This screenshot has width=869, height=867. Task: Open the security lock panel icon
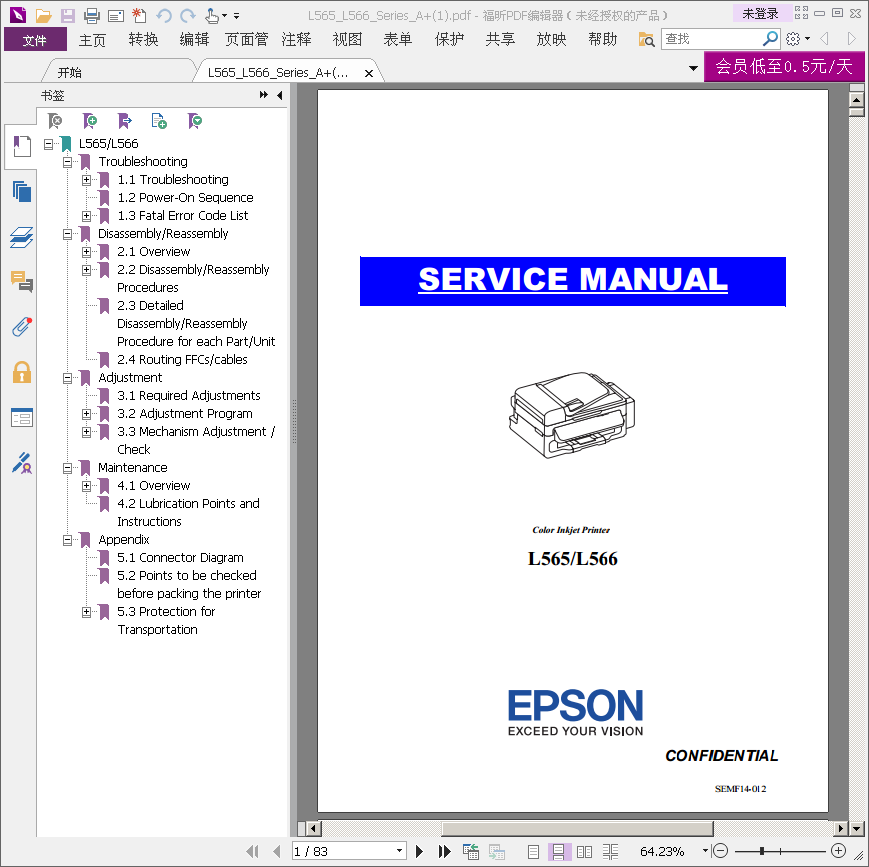click(22, 372)
